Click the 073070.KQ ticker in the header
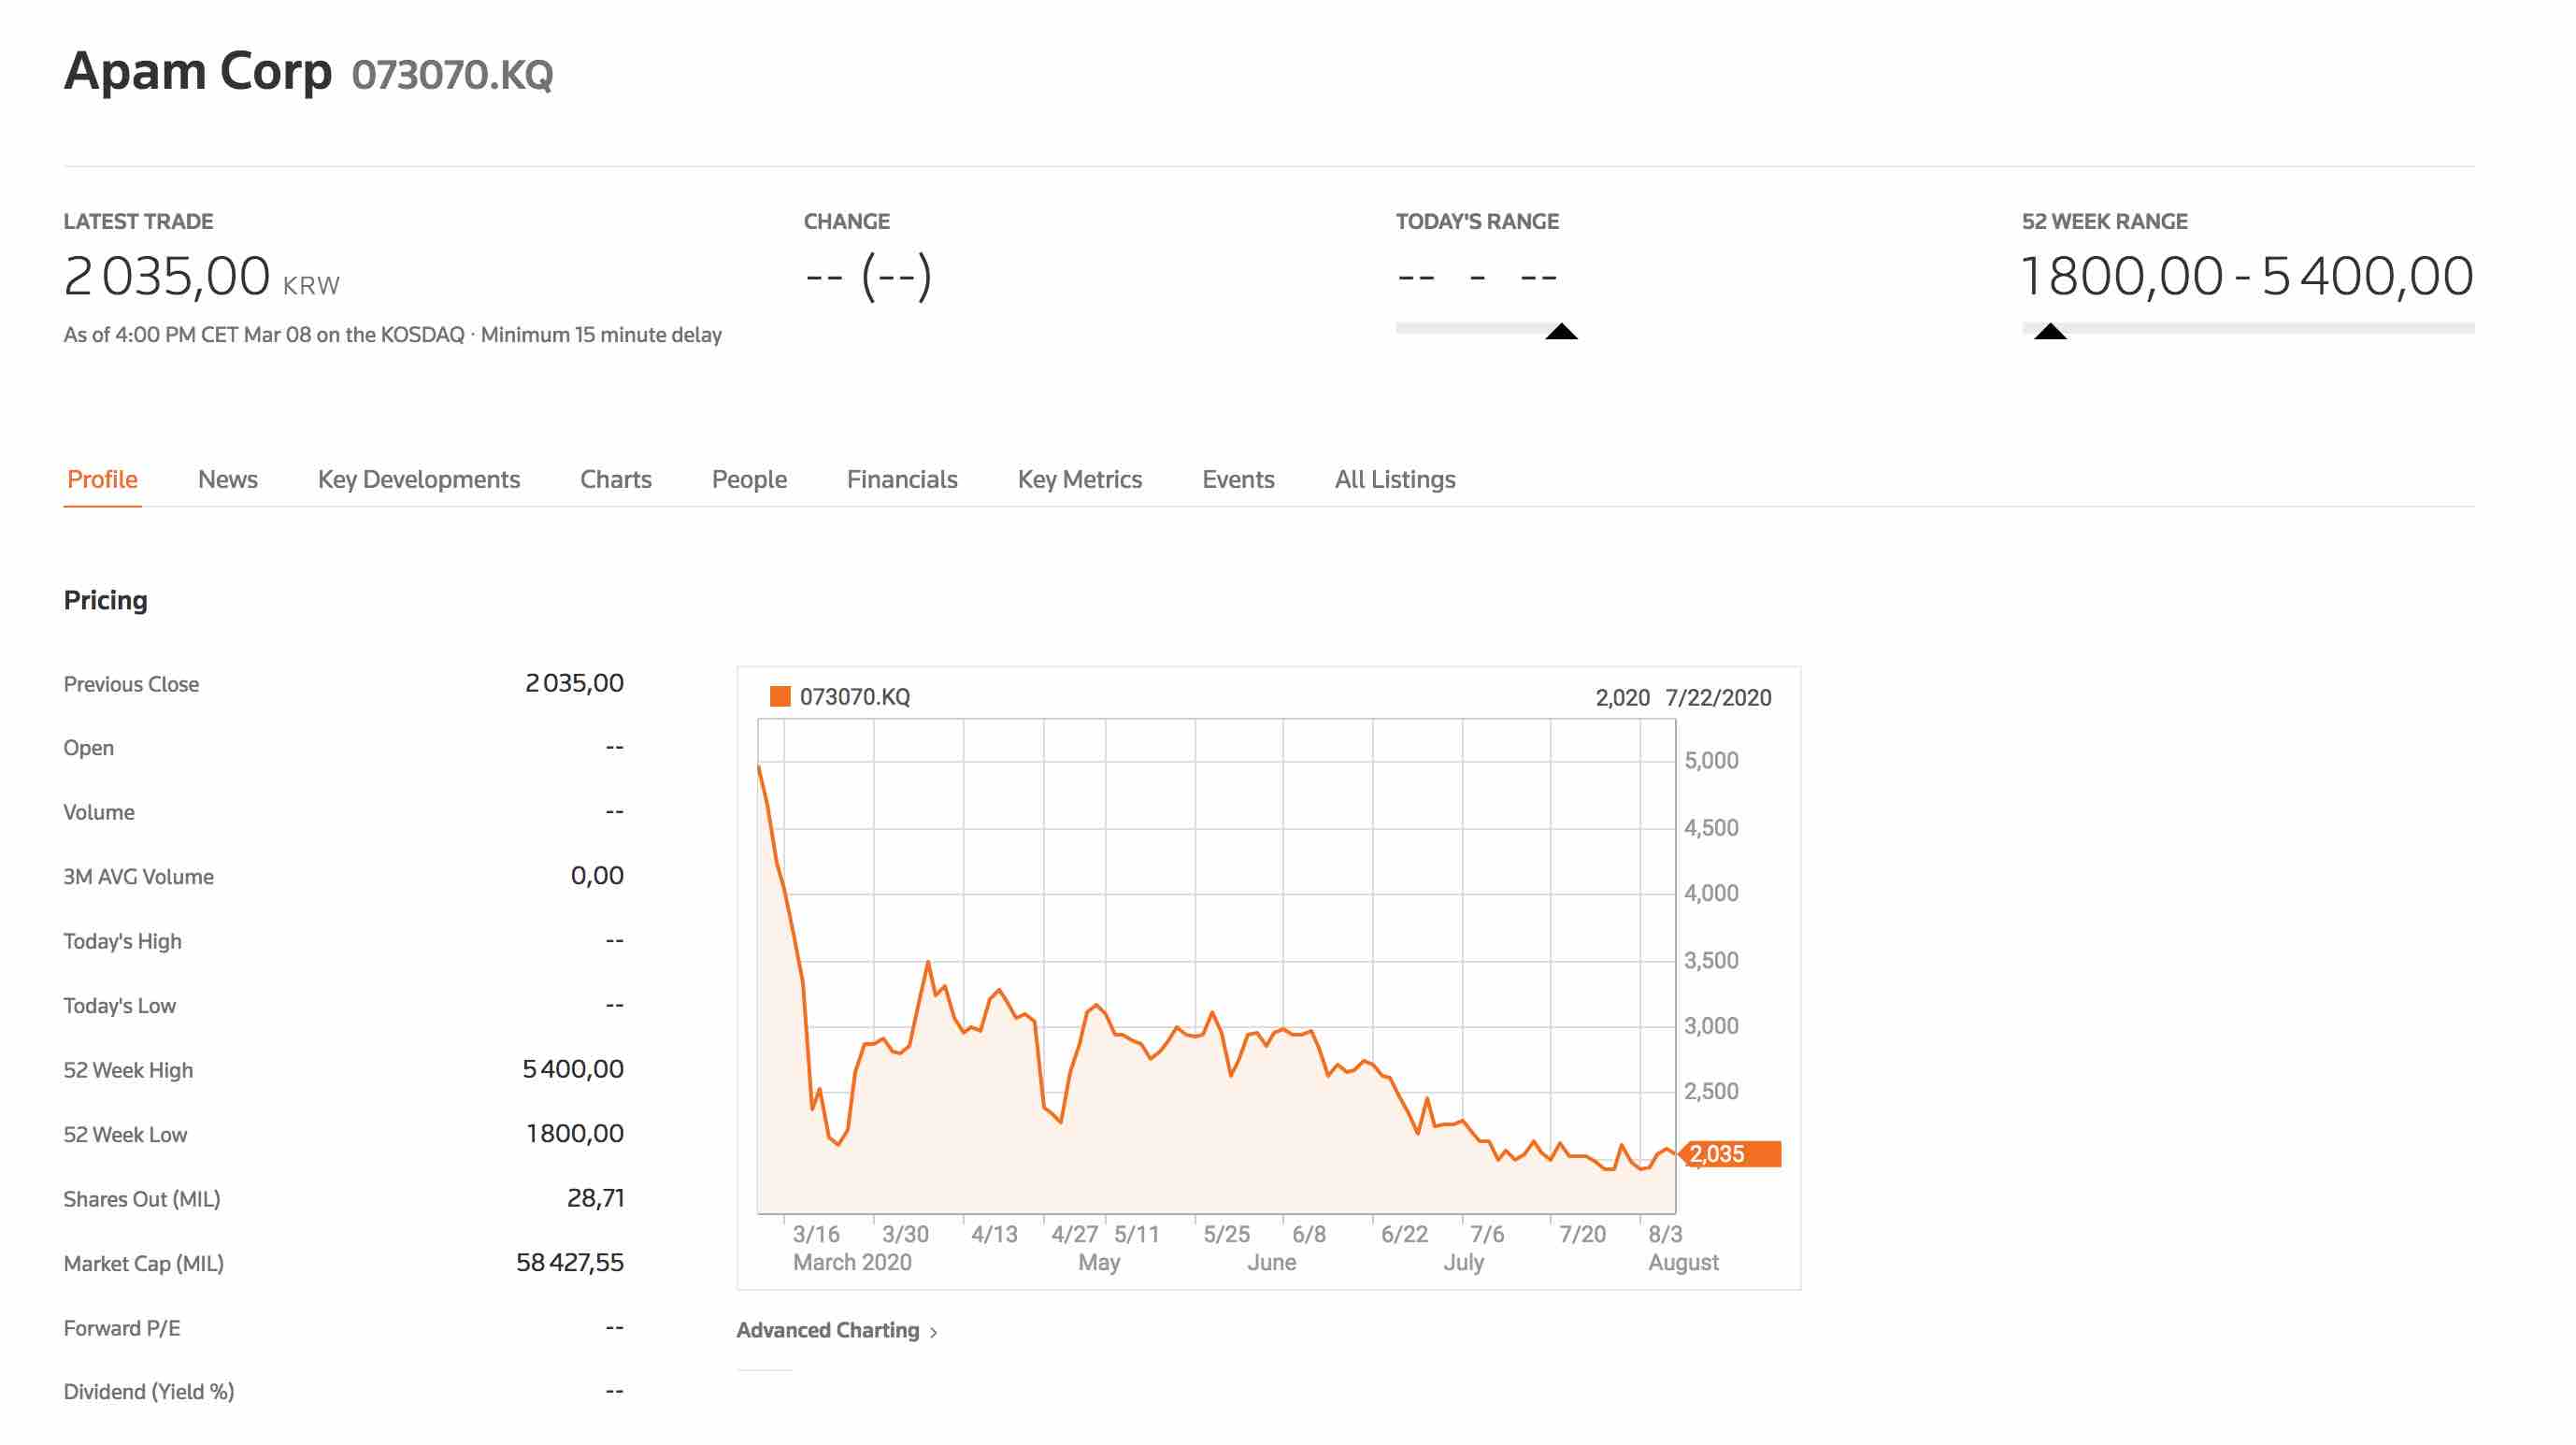 [452, 75]
